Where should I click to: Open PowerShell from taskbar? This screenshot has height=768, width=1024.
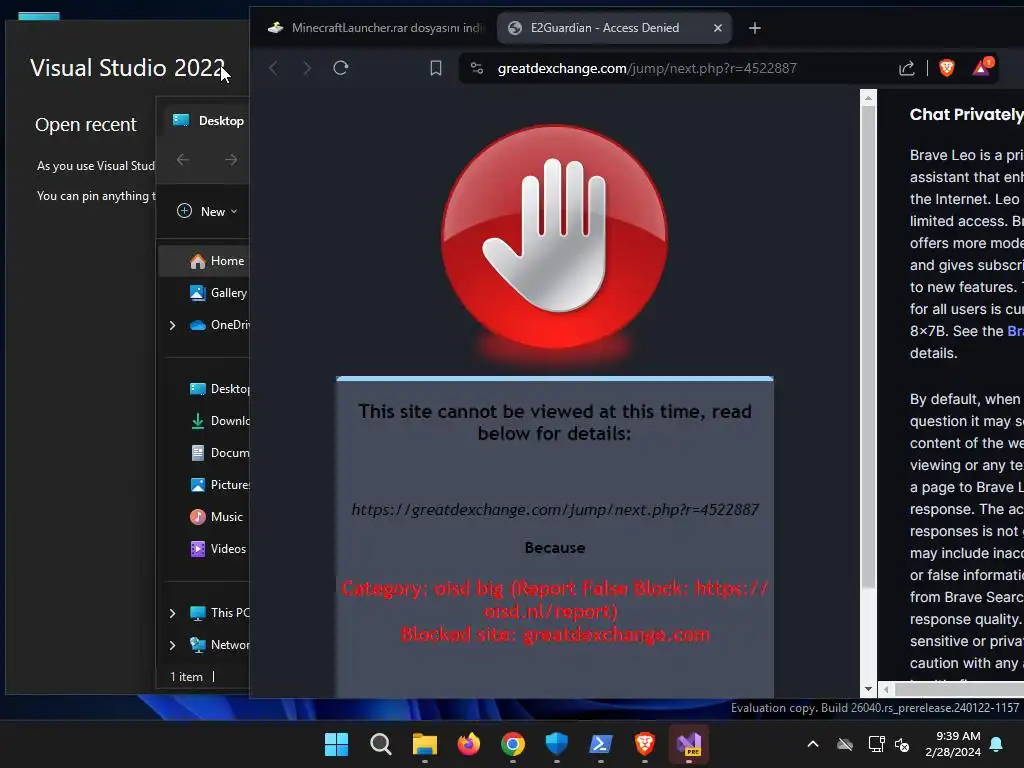click(601, 744)
